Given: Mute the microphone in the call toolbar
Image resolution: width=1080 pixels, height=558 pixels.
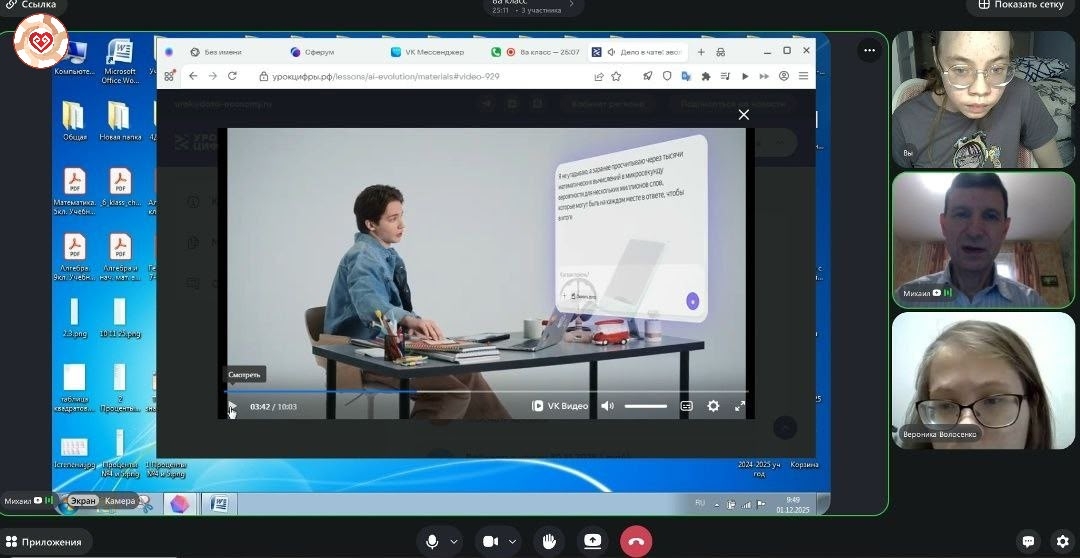Looking at the screenshot, I should click(432, 541).
